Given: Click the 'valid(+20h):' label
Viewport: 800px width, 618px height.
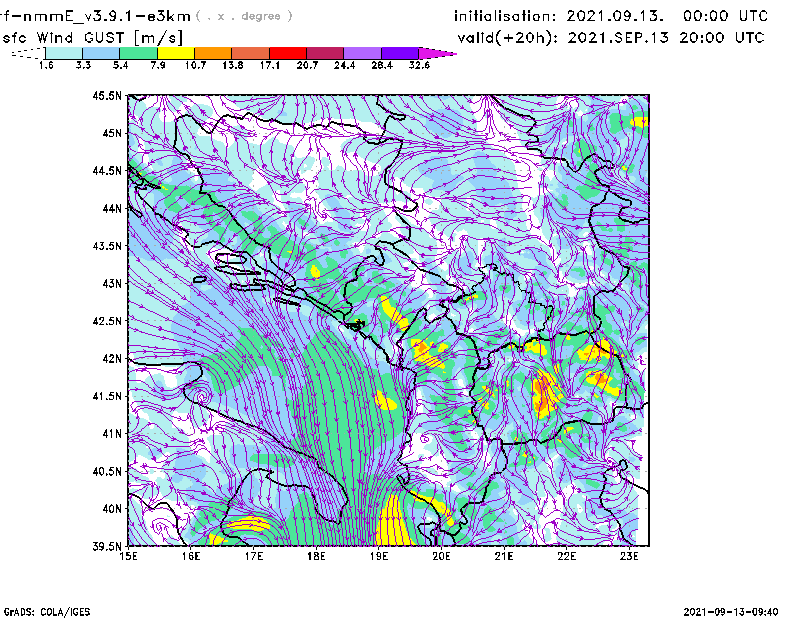Looking at the screenshot, I should [x=508, y=38].
